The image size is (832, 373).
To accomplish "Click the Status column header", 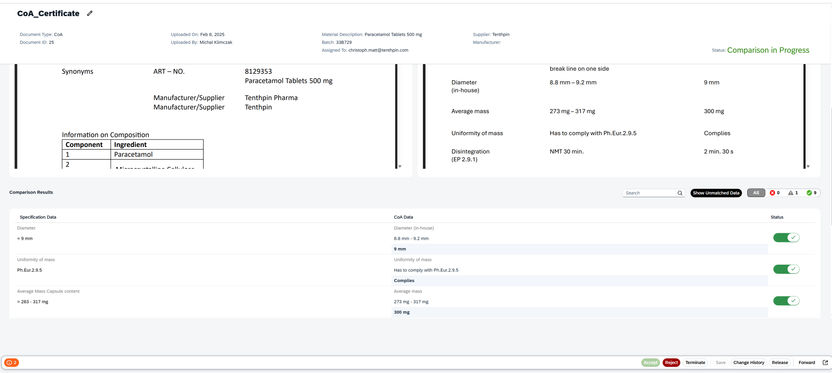I will click(x=777, y=217).
